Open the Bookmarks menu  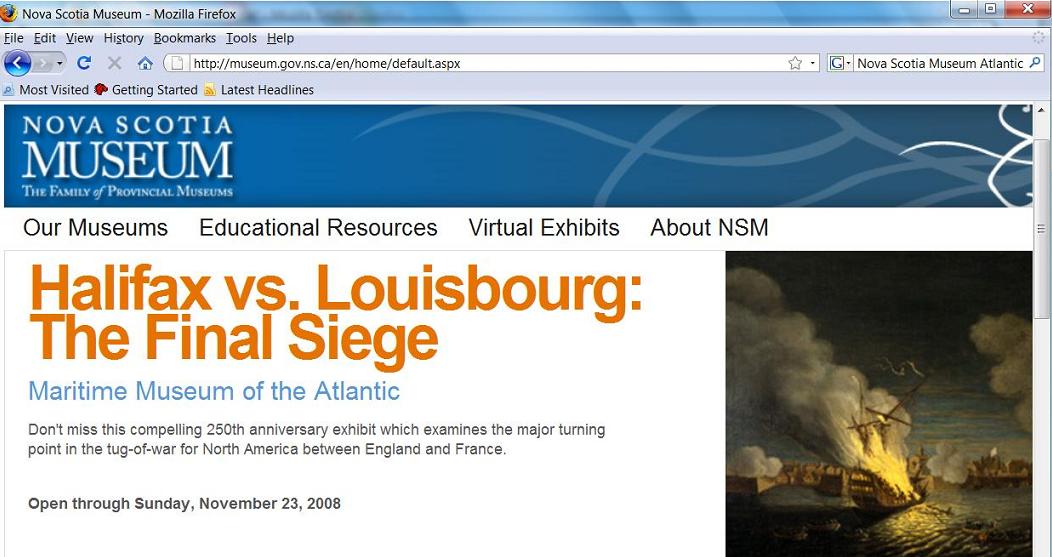pyautogui.click(x=185, y=38)
